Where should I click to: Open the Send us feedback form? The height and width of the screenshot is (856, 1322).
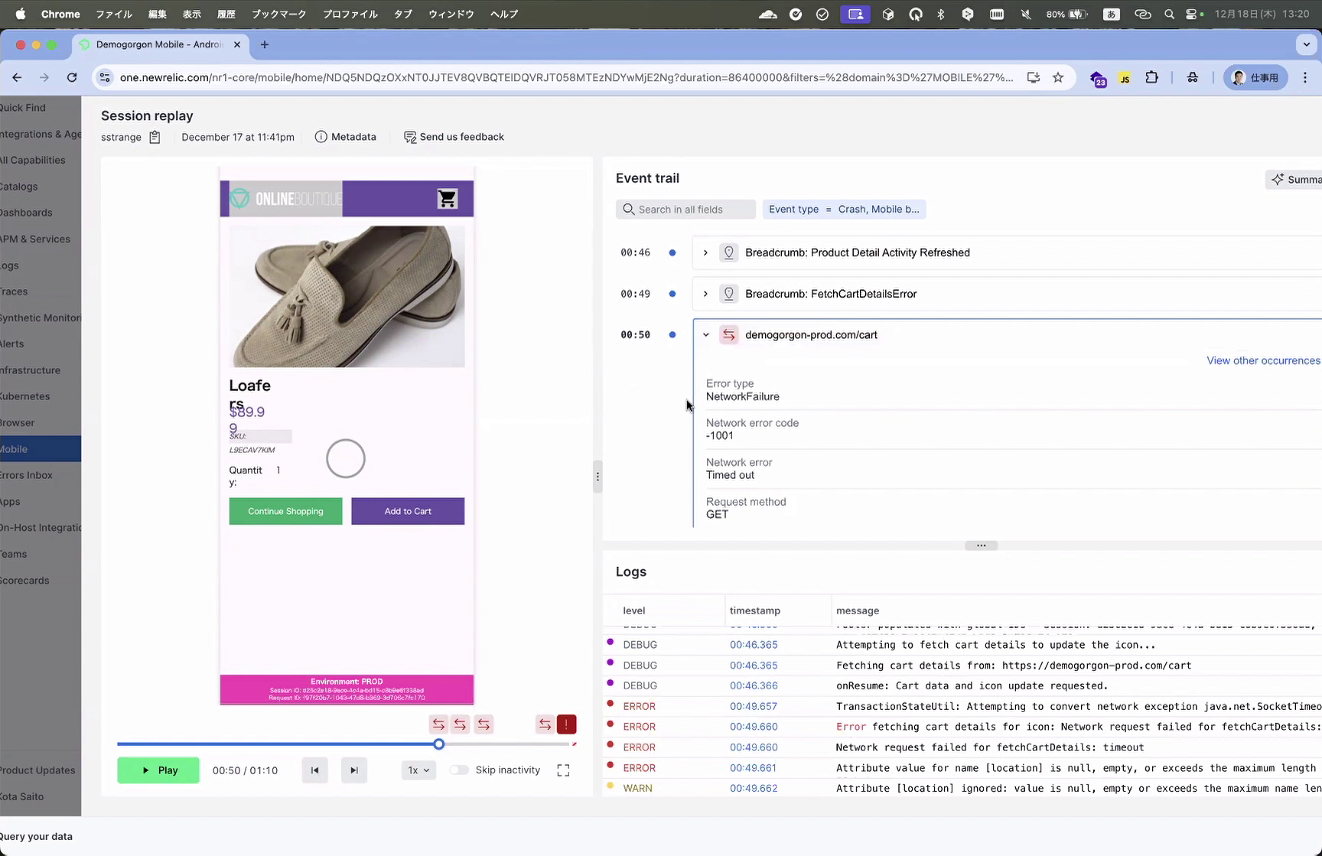coord(454,137)
